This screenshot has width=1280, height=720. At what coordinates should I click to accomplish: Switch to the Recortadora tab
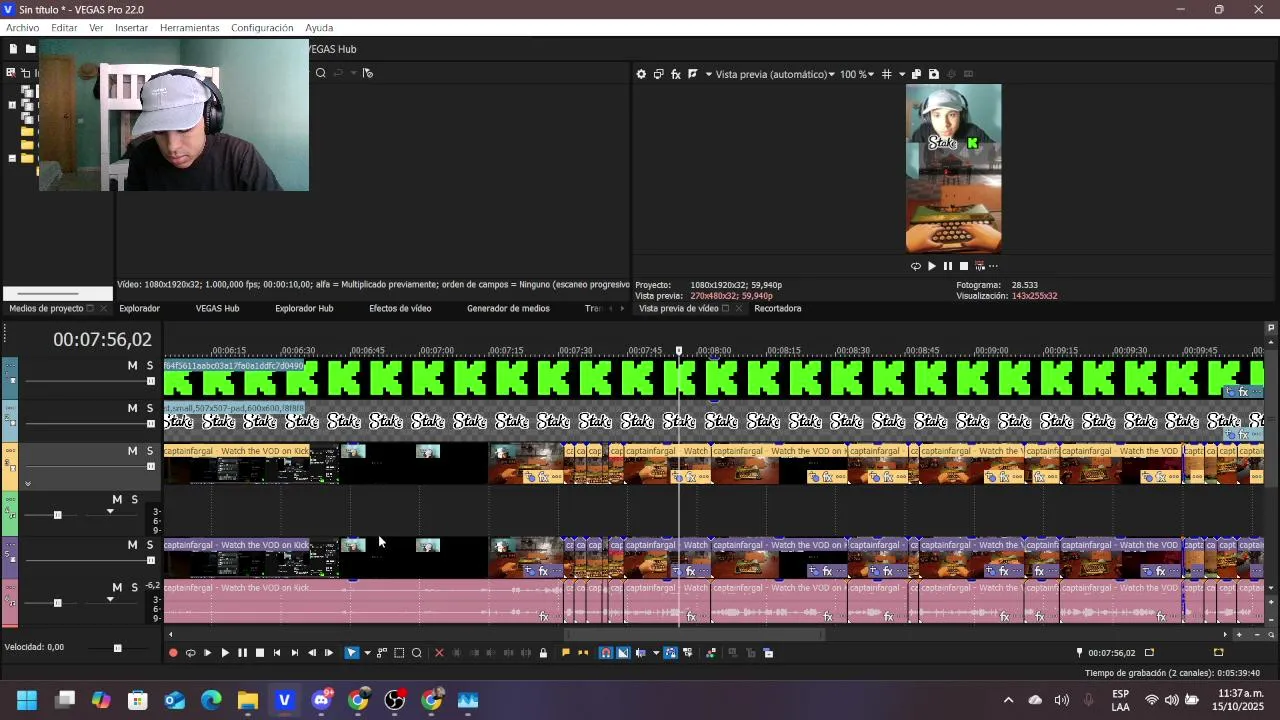point(778,308)
